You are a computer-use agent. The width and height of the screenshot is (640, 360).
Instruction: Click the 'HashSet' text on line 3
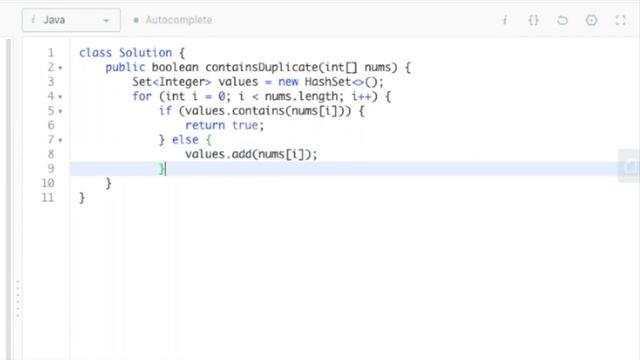coord(328,82)
